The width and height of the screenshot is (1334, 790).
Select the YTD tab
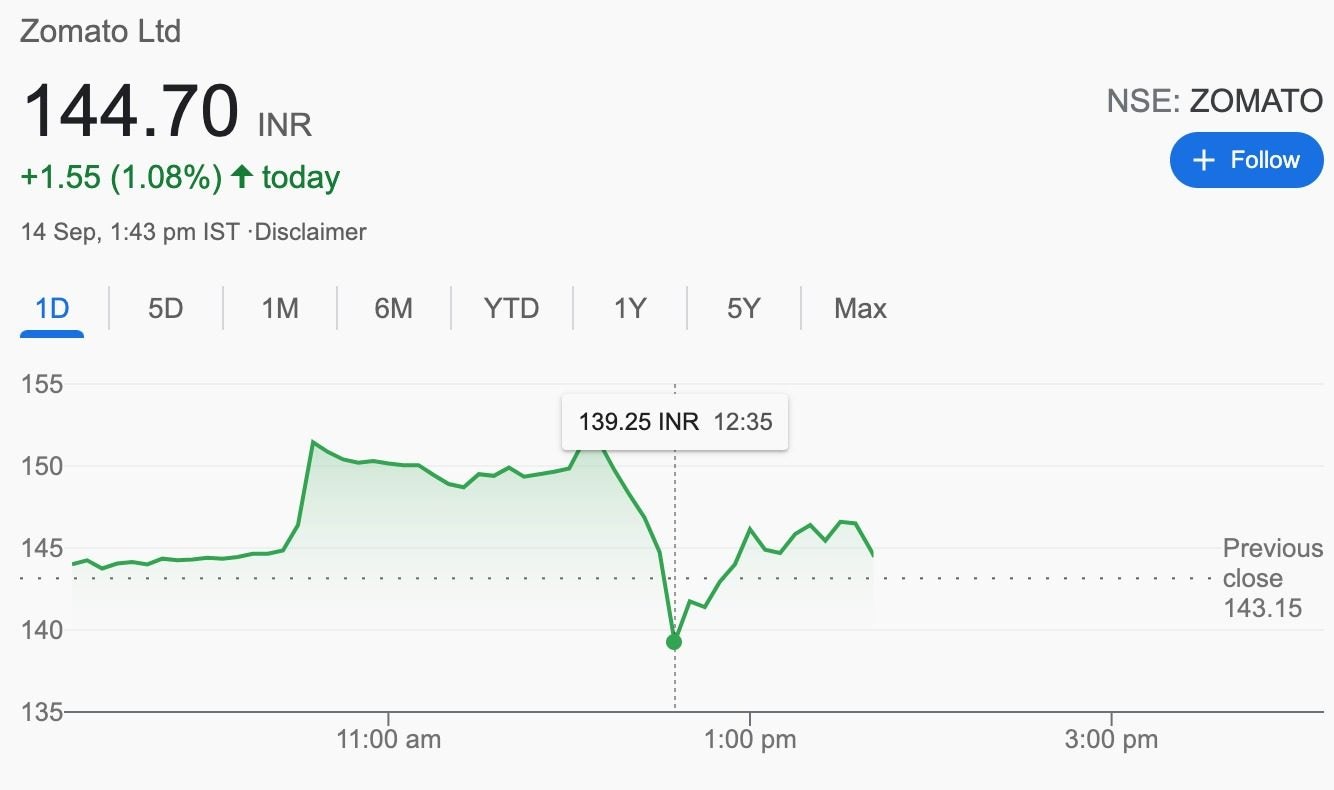(x=512, y=308)
